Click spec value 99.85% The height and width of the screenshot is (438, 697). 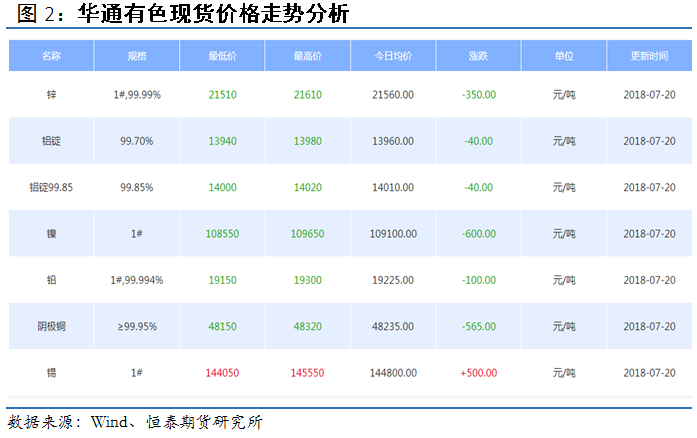click(x=136, y=187)
